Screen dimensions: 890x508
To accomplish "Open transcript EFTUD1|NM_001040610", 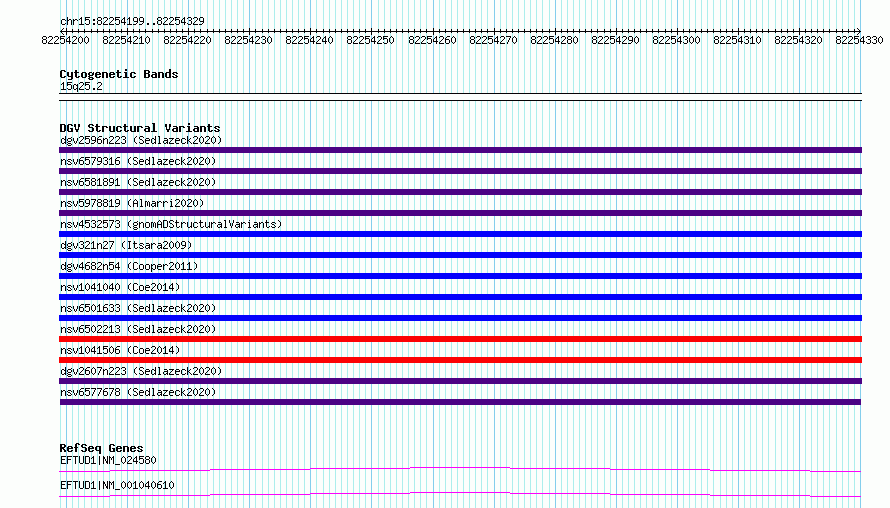I will pyautogui.click(x=117, y=485).
